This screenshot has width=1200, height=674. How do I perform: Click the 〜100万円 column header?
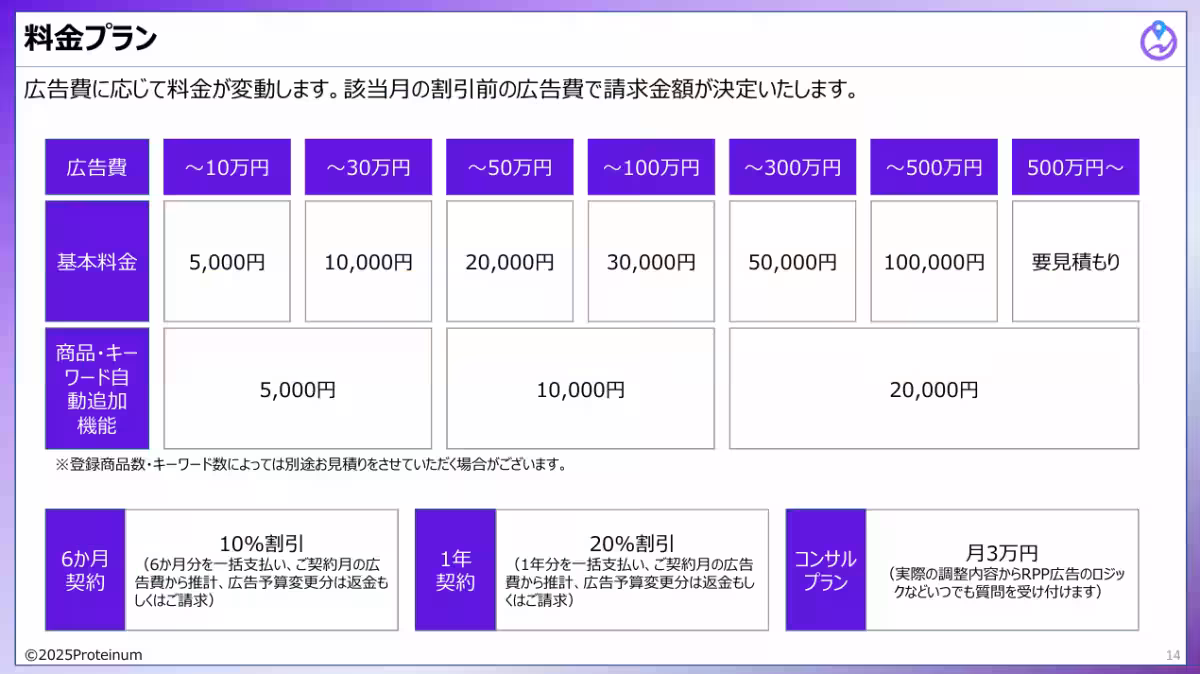click(651, 167)
